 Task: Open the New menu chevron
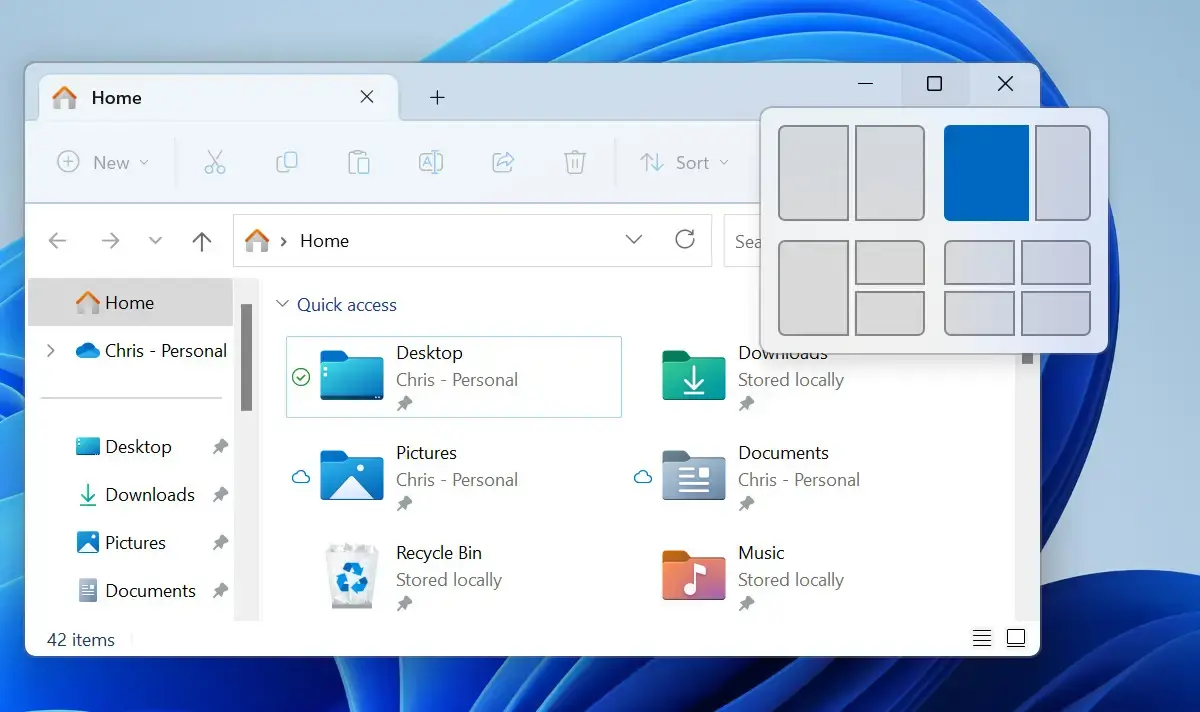(x=142, y=162)
